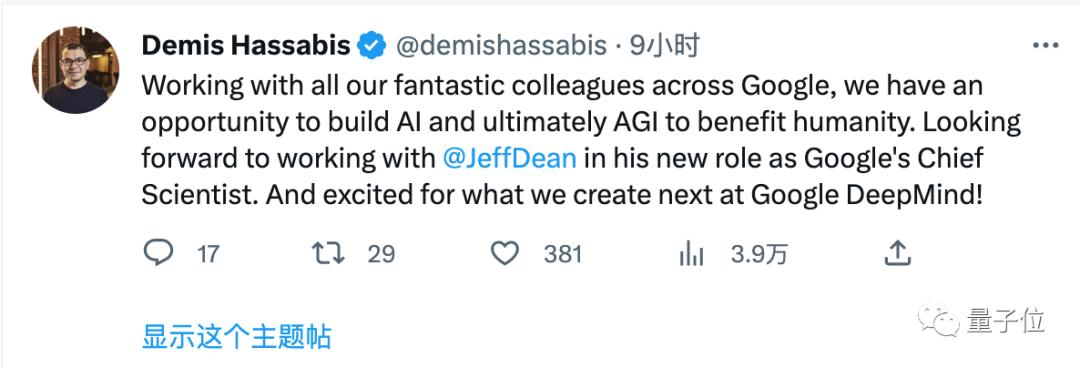Click the share upload arrow icon

897,253
